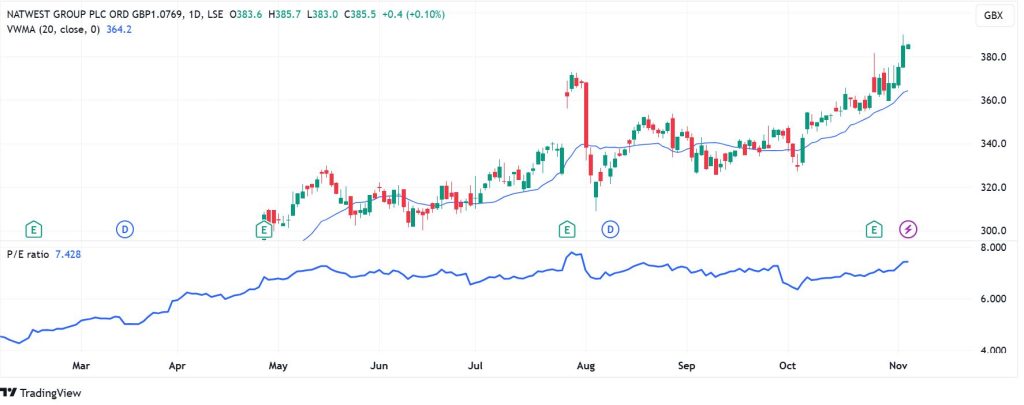Click the dividend D marker in August

tap(611, 229)
